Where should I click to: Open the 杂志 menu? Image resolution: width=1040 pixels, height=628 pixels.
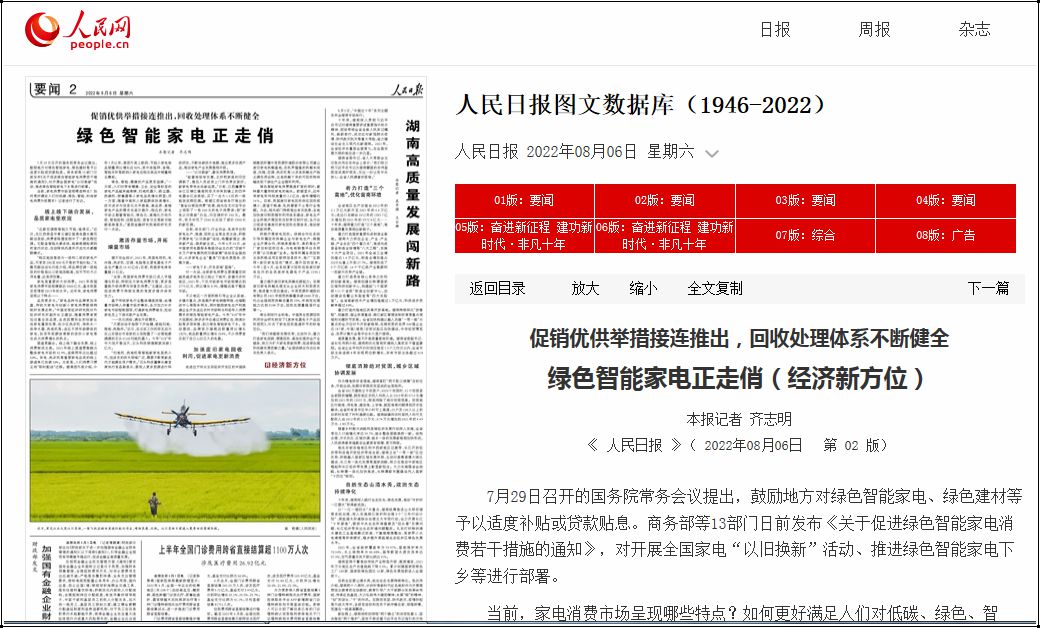coord(974,29)
